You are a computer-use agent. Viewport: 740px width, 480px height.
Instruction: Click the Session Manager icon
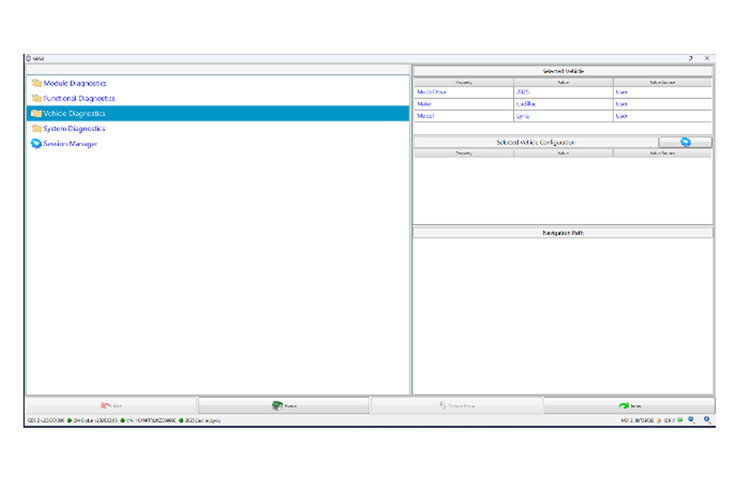[36, 144]
